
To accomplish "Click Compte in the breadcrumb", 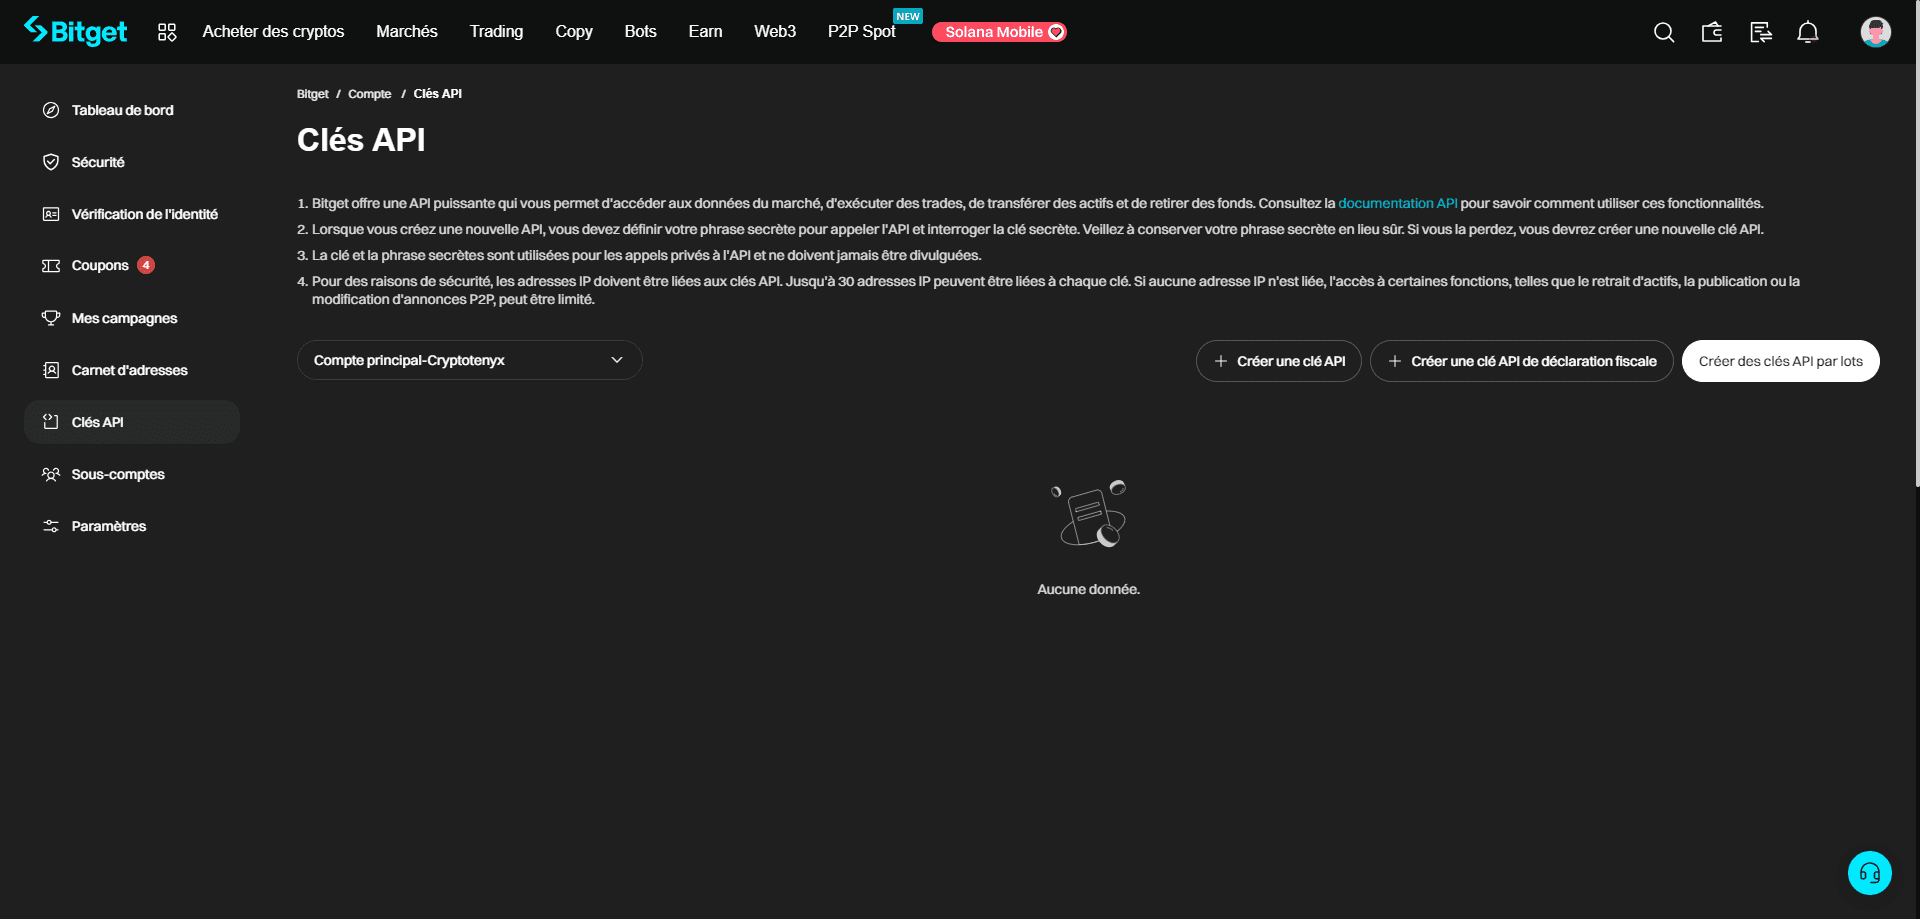I will (x=369, y=94).
